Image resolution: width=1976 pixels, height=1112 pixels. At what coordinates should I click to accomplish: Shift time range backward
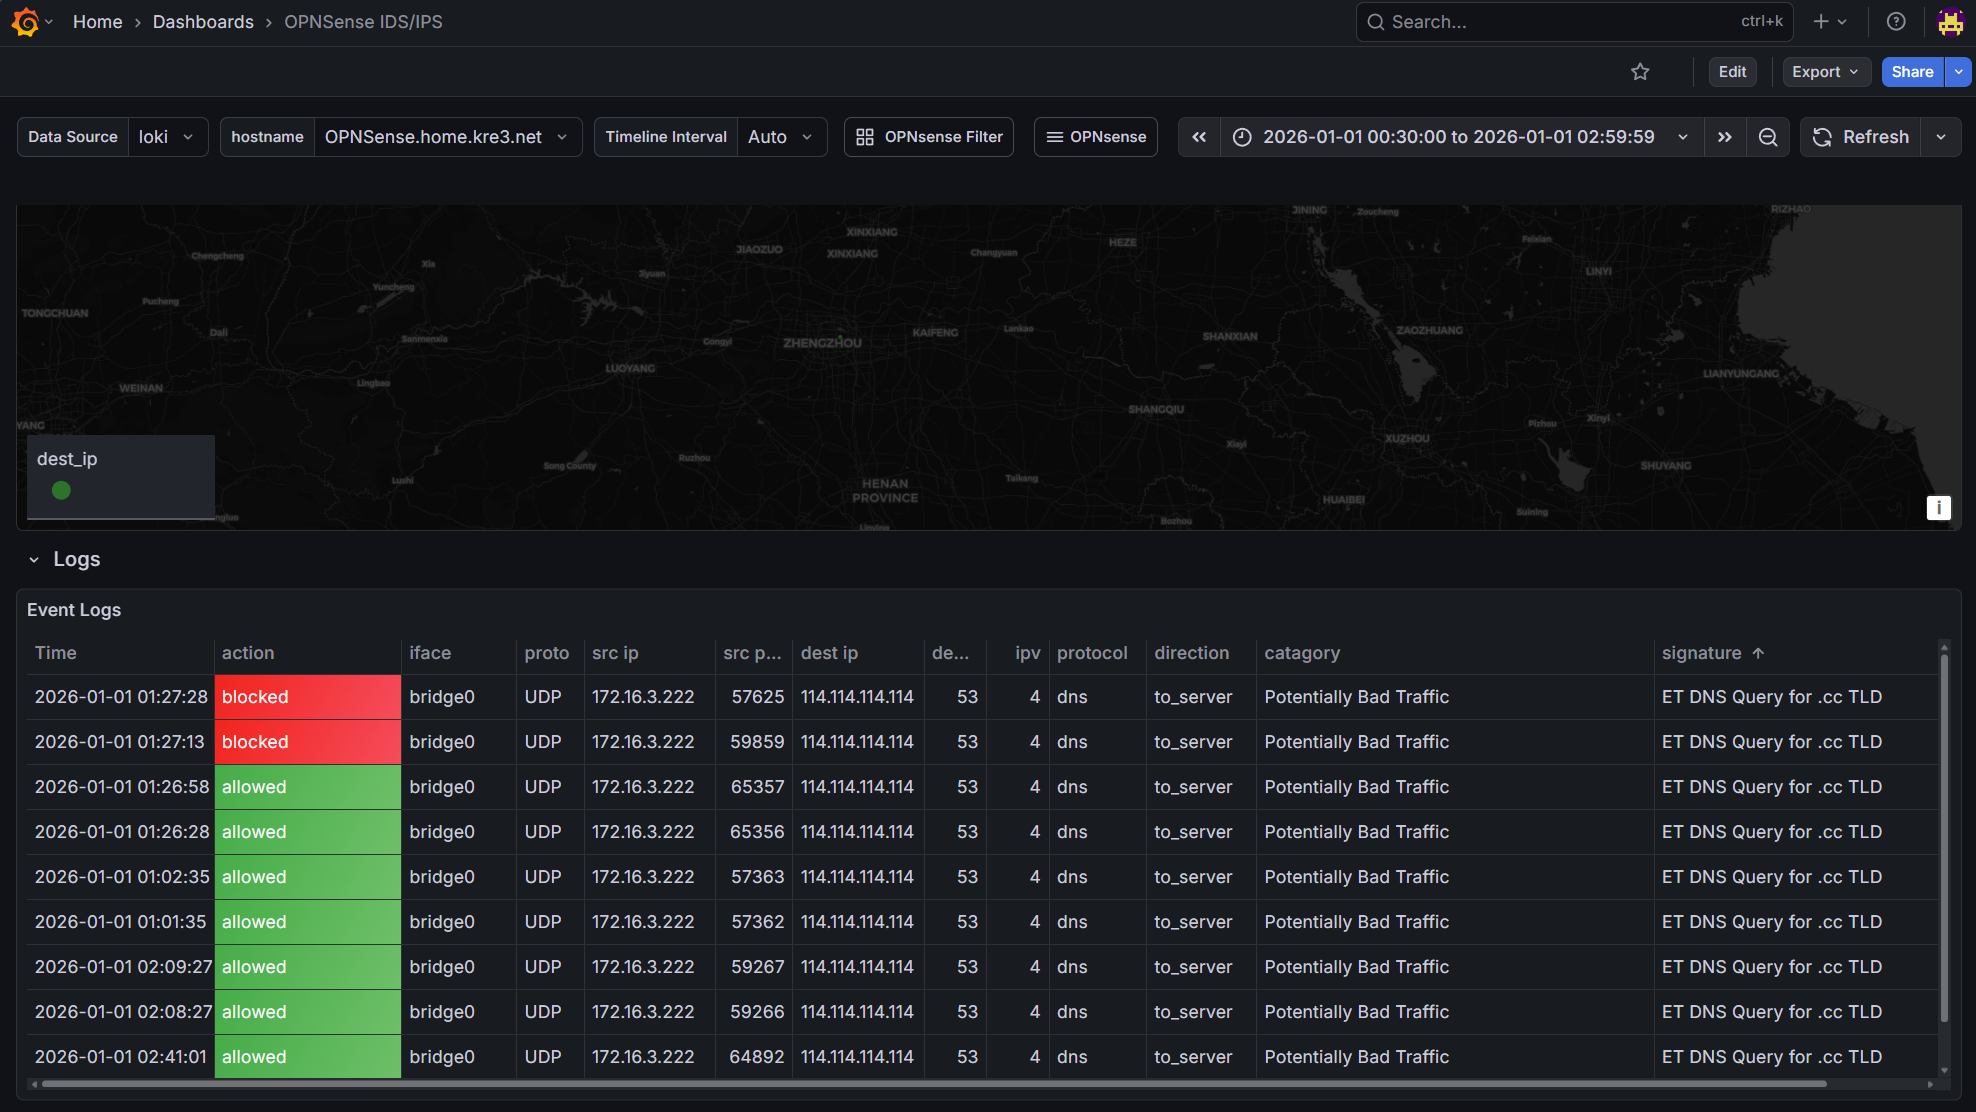click(1199, 137)
